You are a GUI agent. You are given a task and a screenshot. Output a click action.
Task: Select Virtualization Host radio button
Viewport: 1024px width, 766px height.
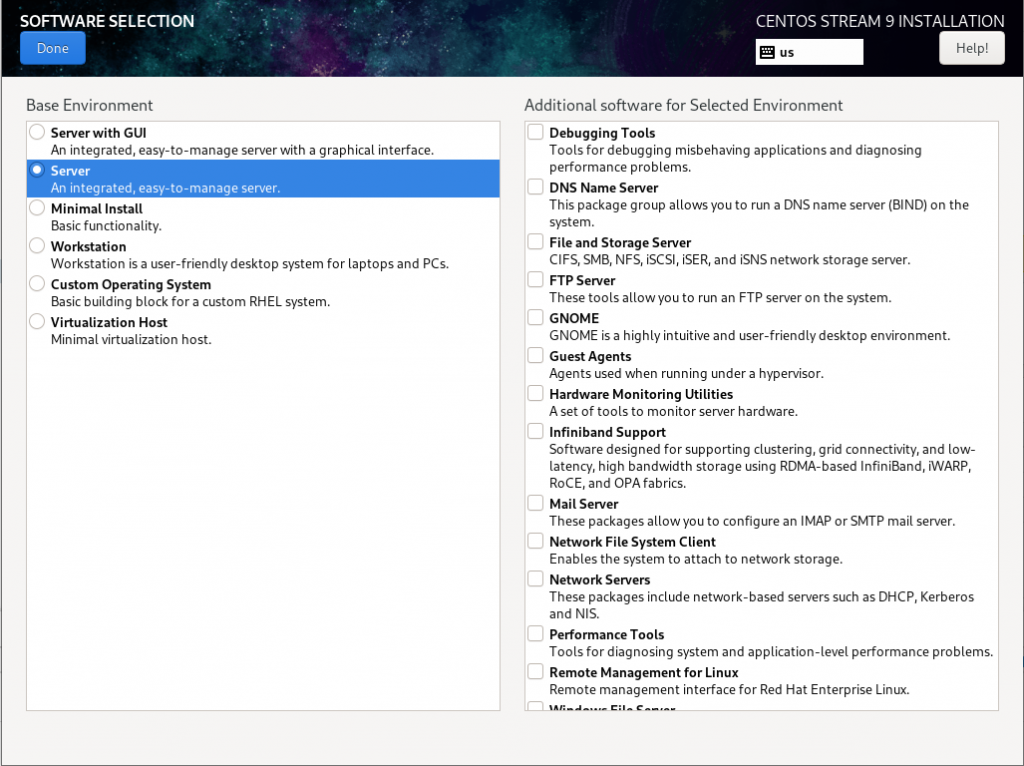[37, 321]
